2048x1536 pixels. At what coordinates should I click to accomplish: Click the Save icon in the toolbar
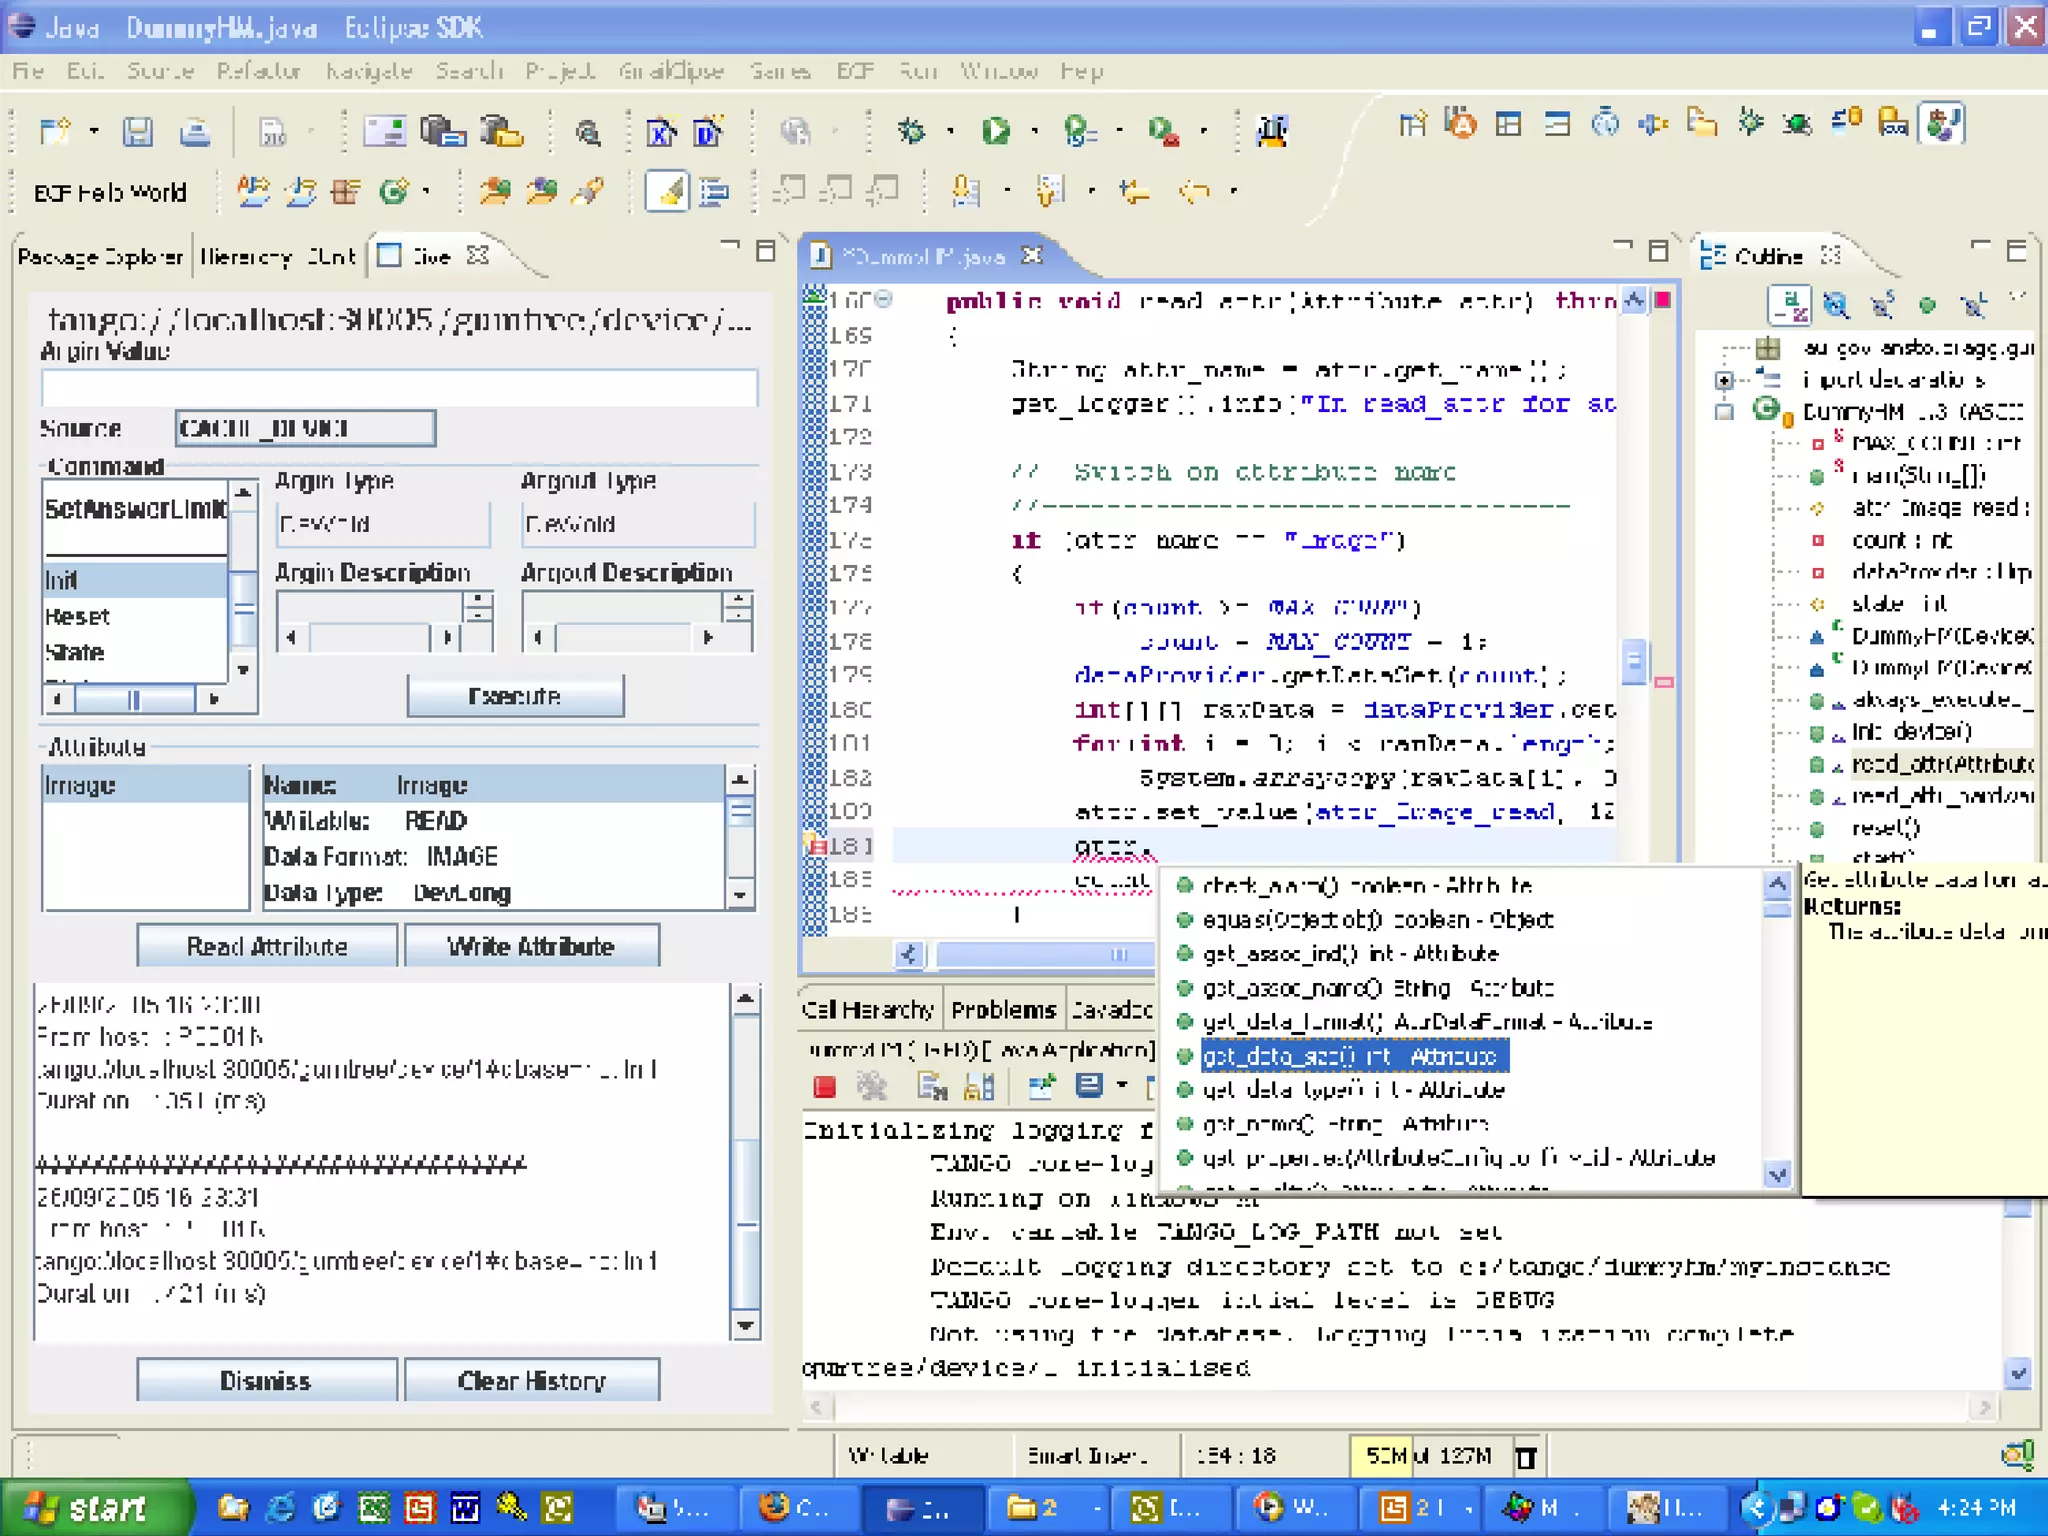coord(138,131)
